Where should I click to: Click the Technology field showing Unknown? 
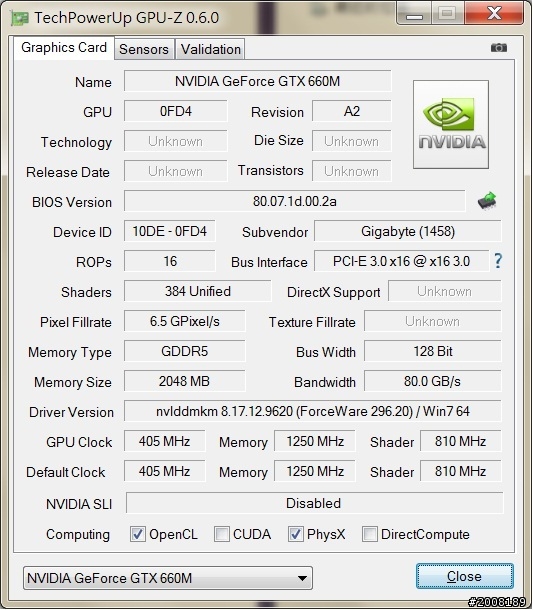pos(175,141)
